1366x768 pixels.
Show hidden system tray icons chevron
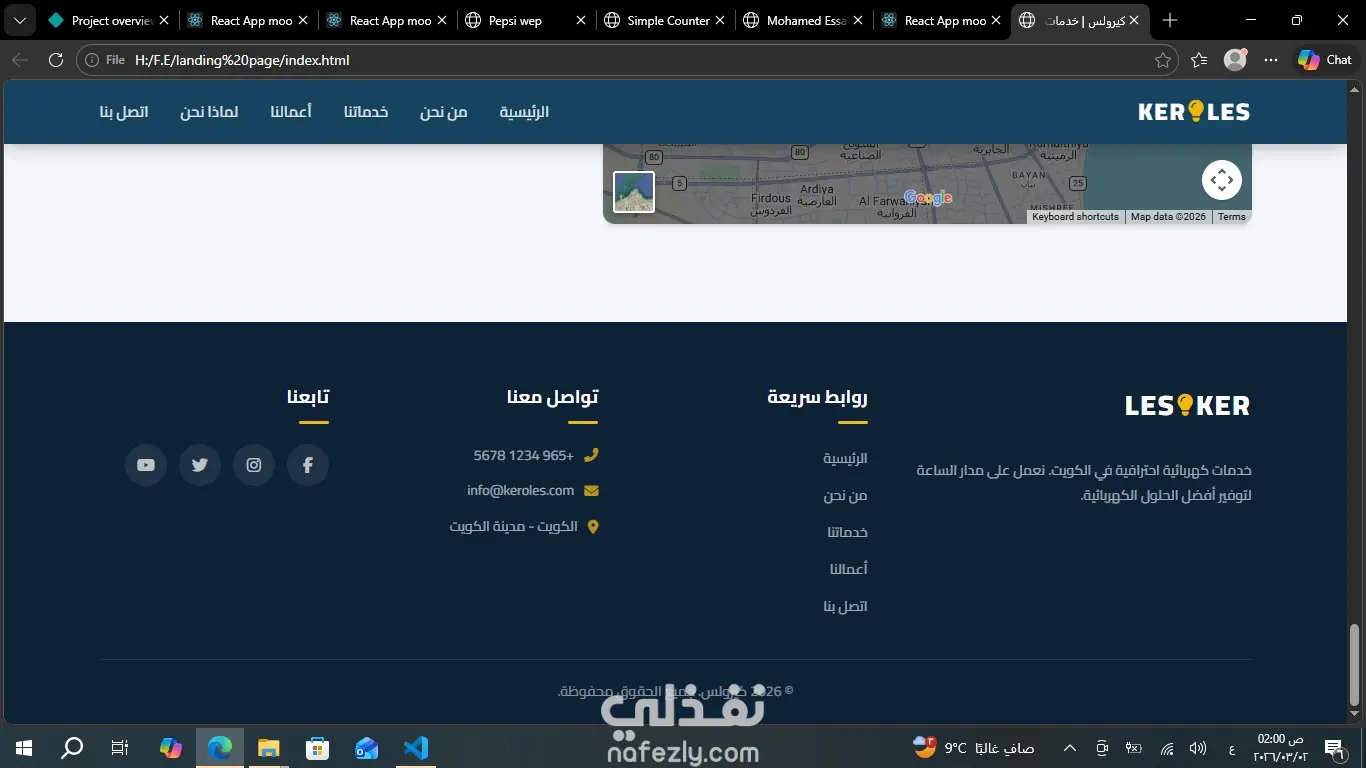click(x=1069, y=748)
